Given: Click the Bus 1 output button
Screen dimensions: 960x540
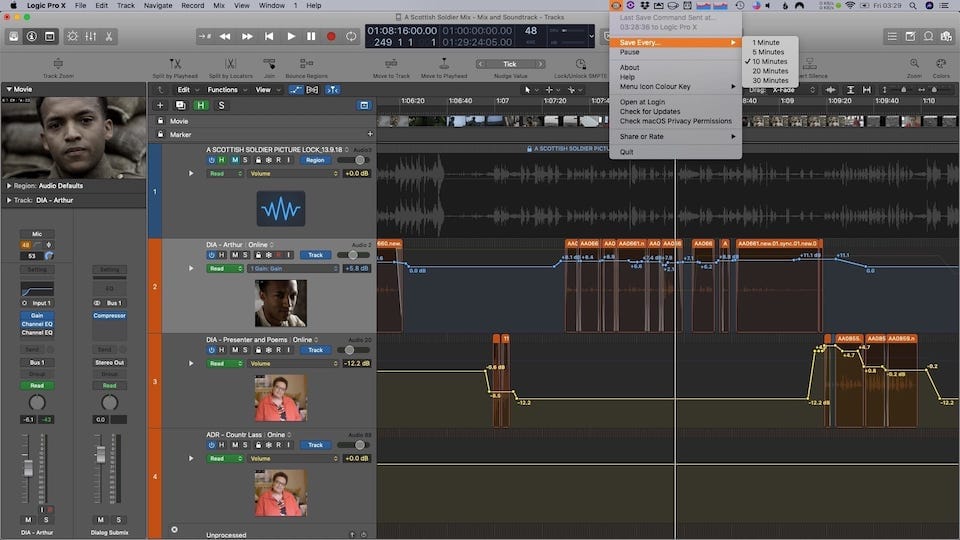Looking at the screenshot, I should (37, 362).
